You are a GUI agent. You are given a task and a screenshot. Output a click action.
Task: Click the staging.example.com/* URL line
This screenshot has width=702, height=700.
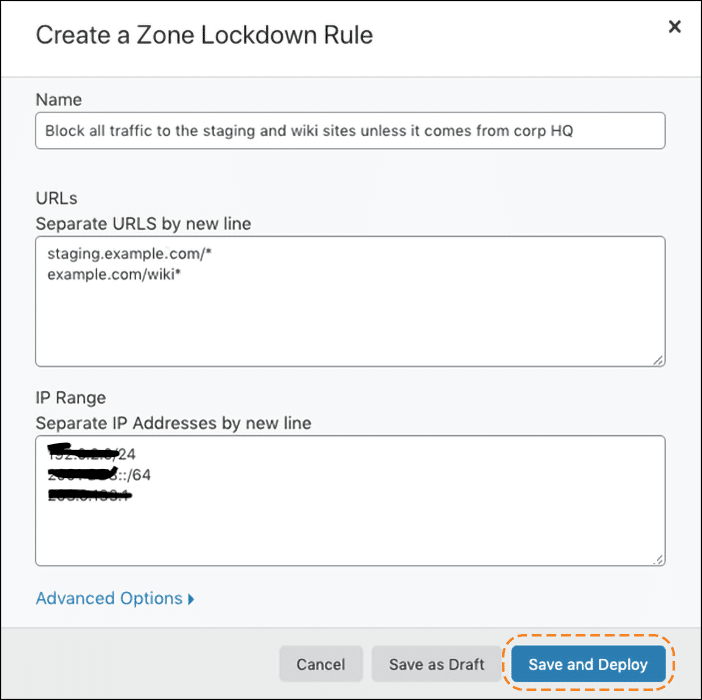tap(130, 255)
